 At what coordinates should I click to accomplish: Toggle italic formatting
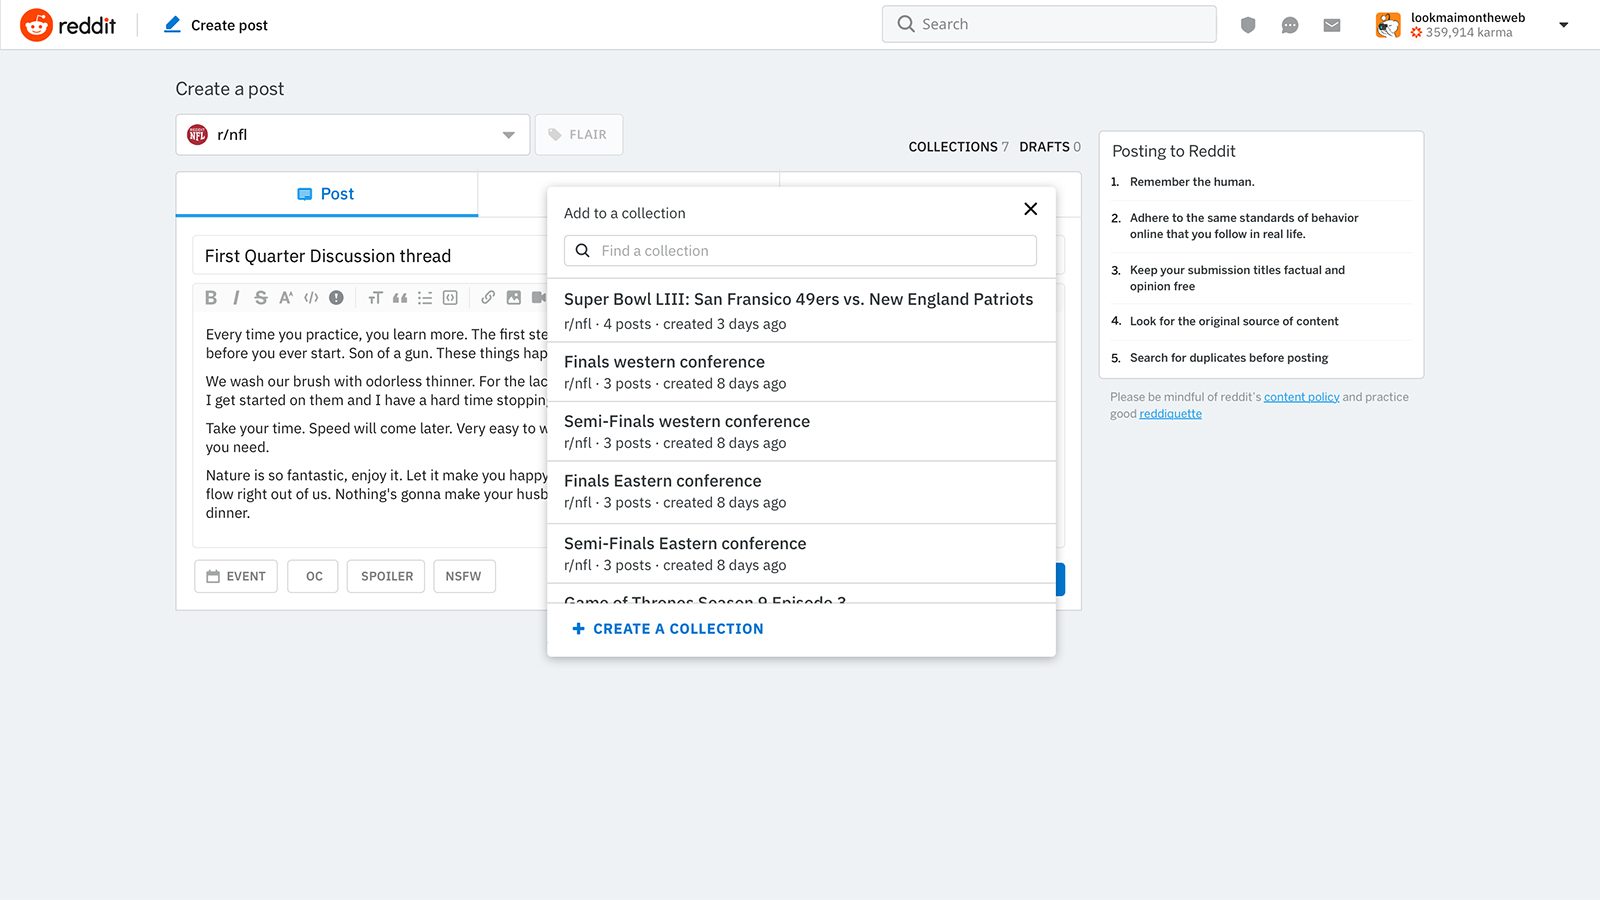[x=236, y=298]
